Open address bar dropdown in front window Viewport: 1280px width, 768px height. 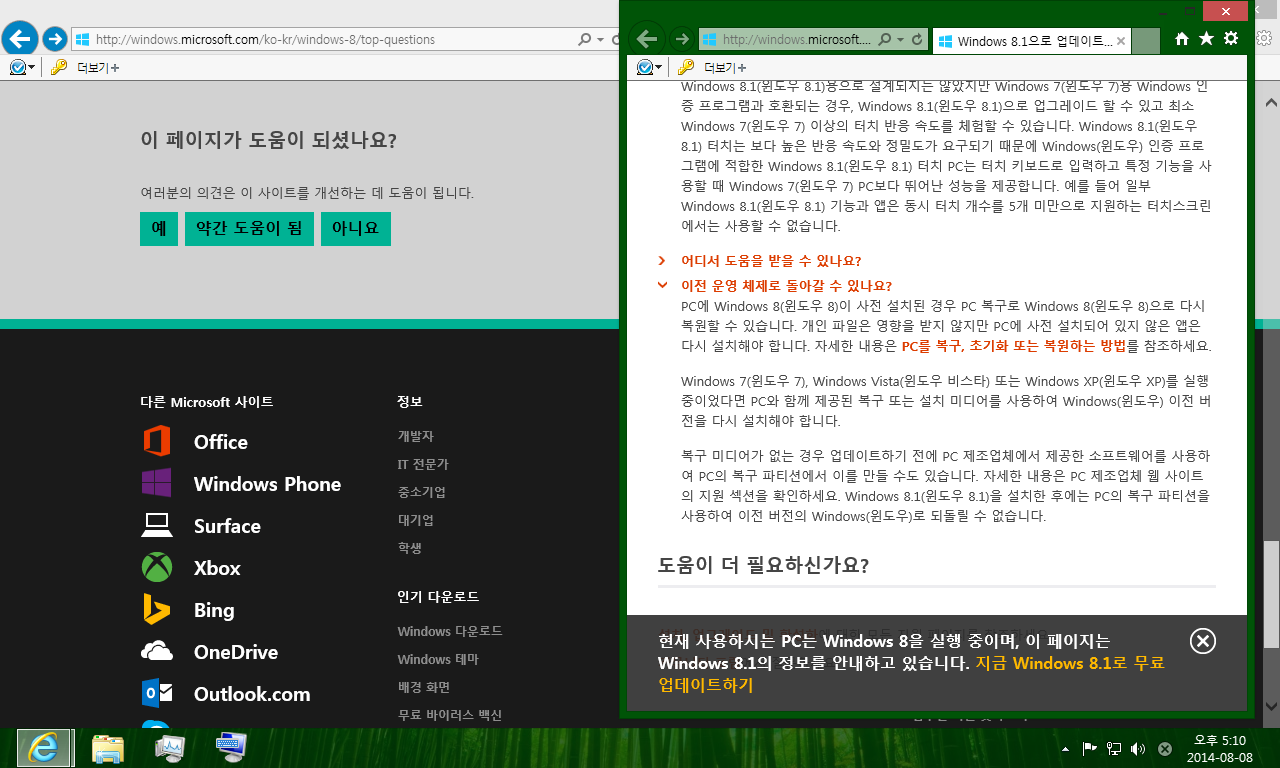coord(900,40)
